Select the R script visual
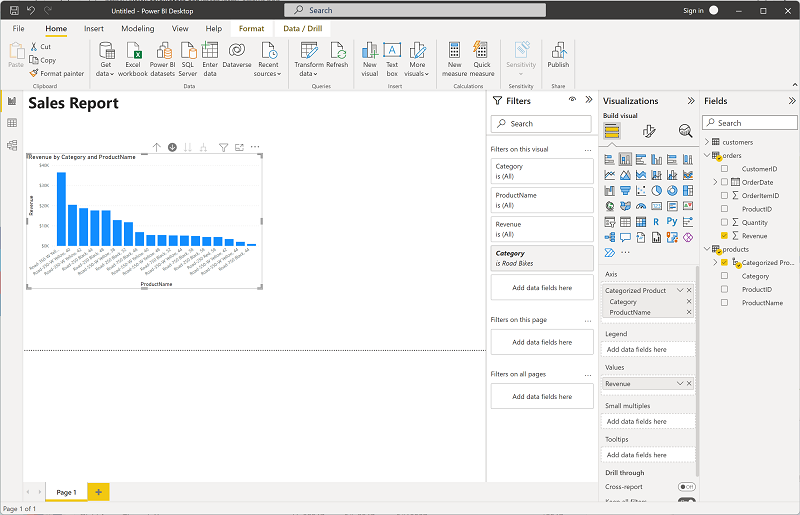This screenshot has width=800, height=515. (x=657, y=222)
